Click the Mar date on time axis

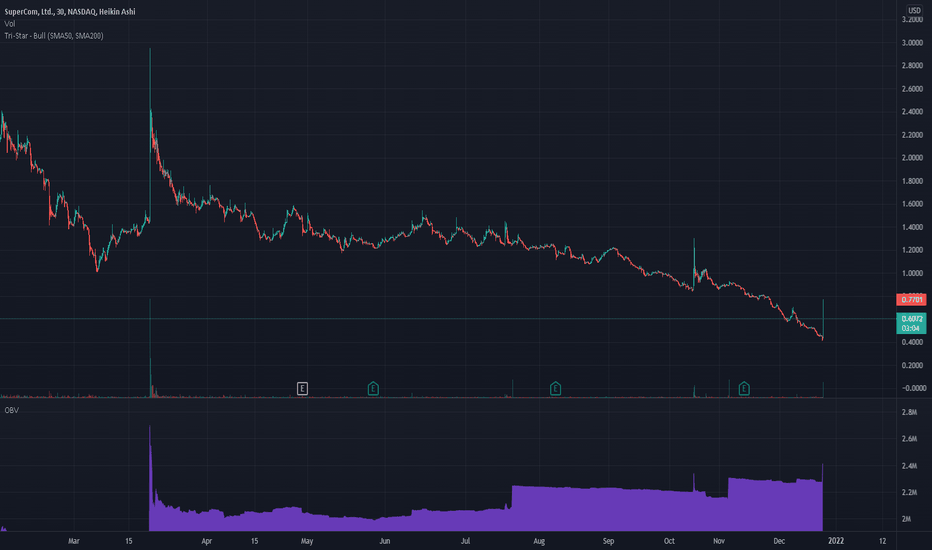[x=74, y=541]
